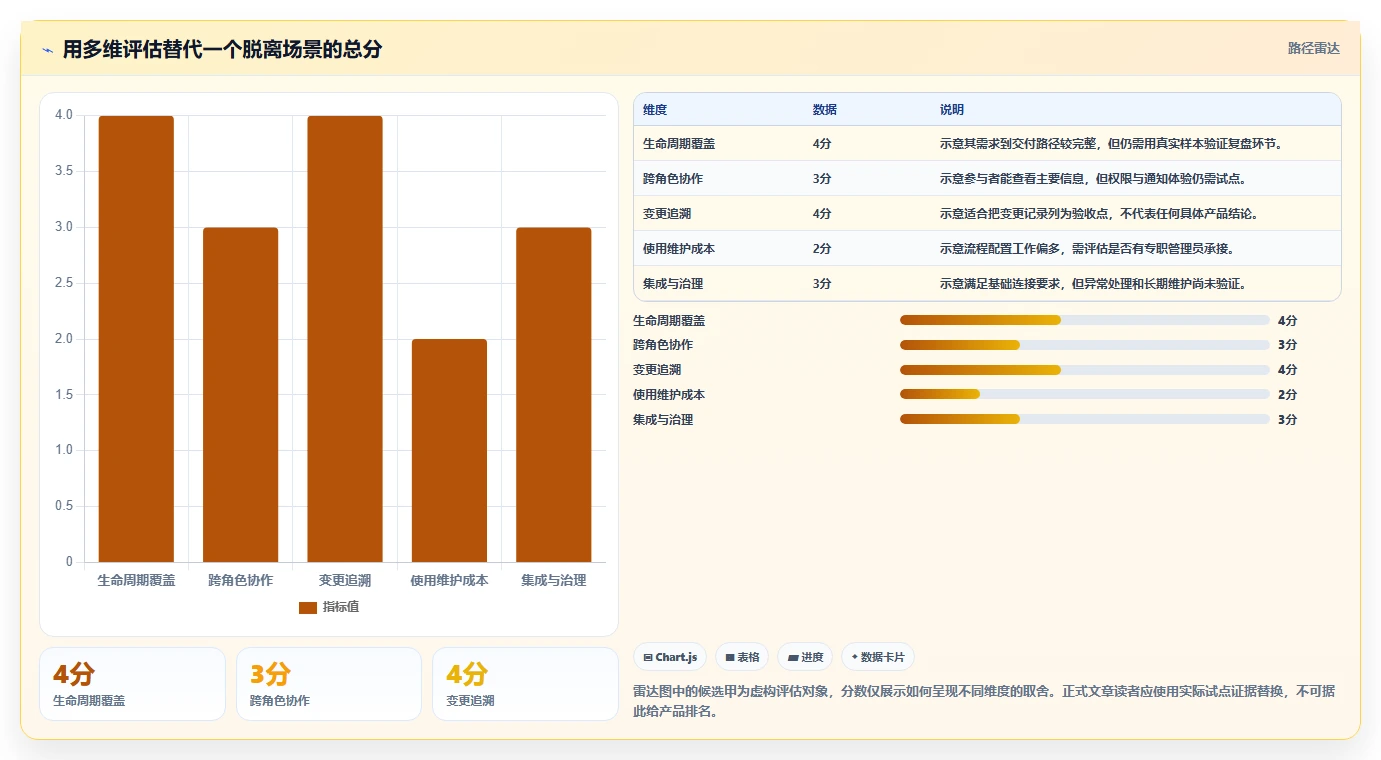This screenshot has width=1381, height=760.
Task: Click the 数据卡片 tag chip
Action: [x=878, y=657]
